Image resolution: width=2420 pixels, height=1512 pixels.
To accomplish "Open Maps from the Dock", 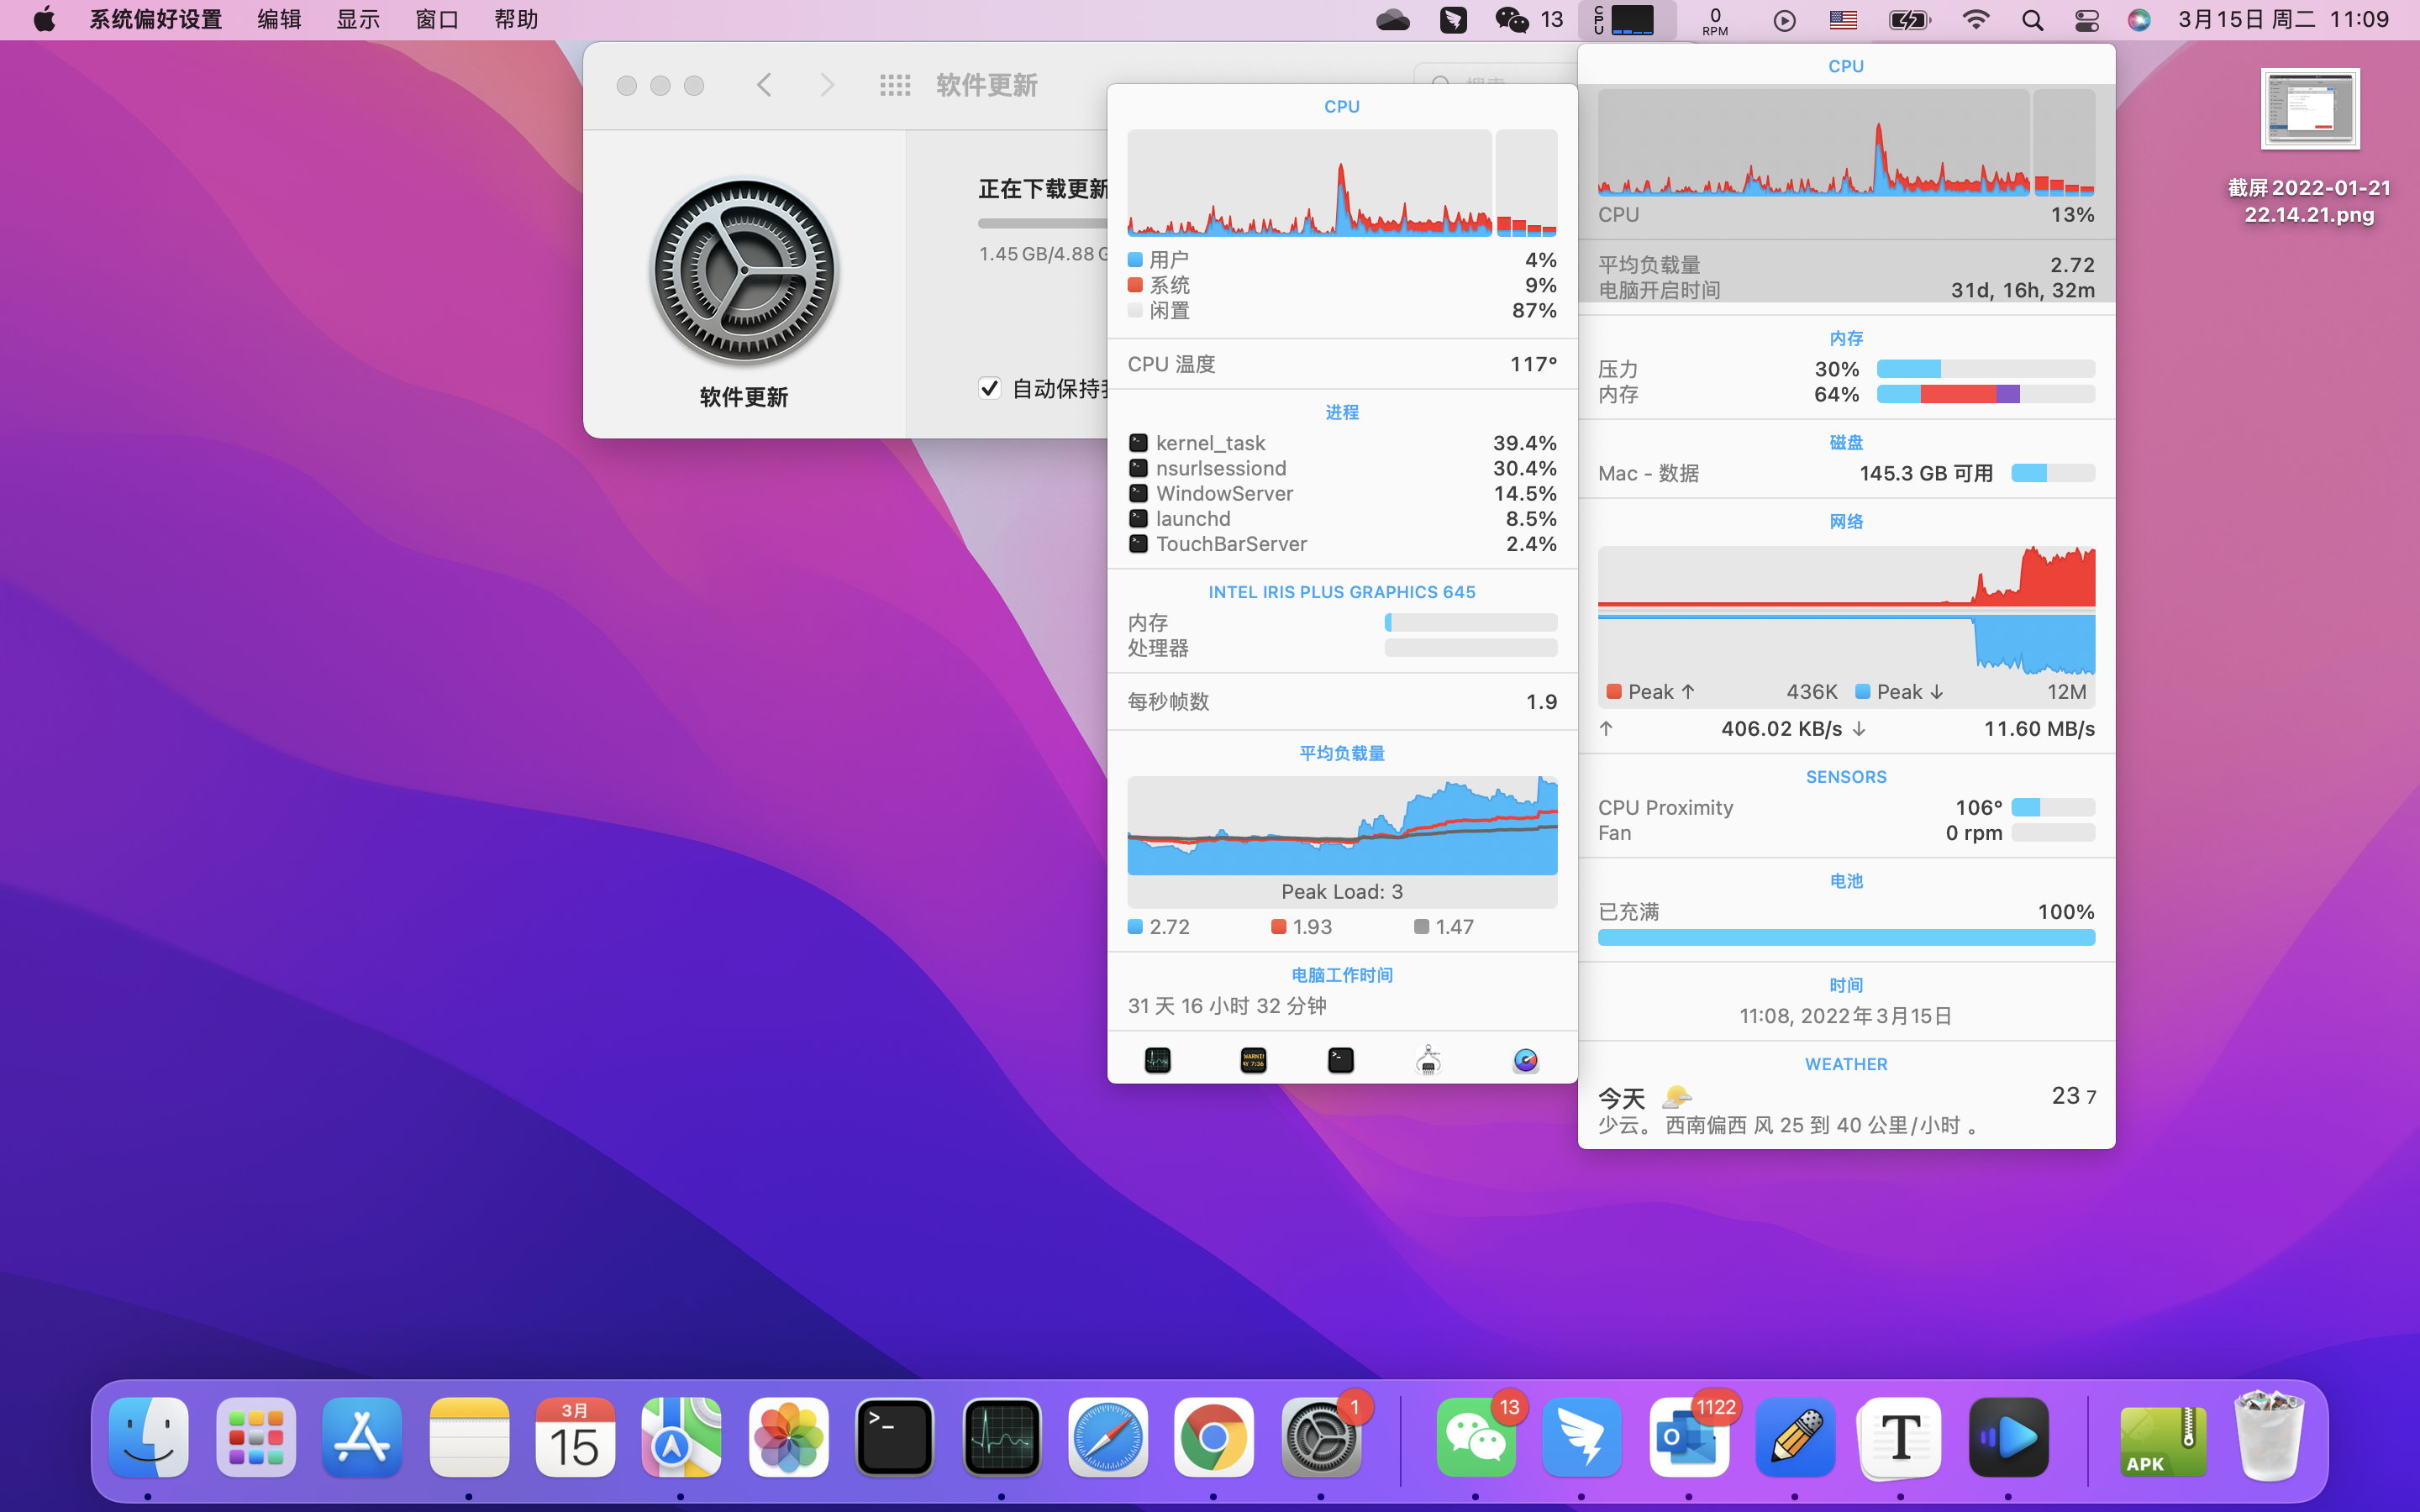I will [681, 1437].
